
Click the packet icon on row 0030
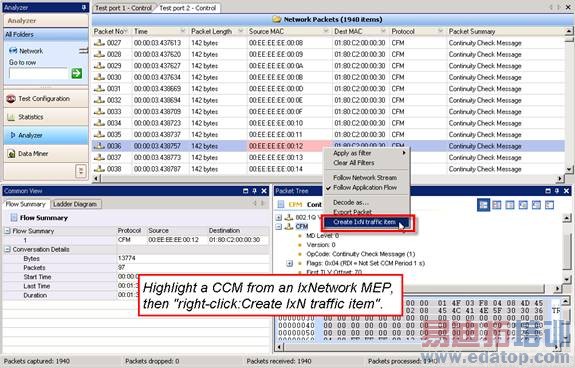[x=99, y=77]
